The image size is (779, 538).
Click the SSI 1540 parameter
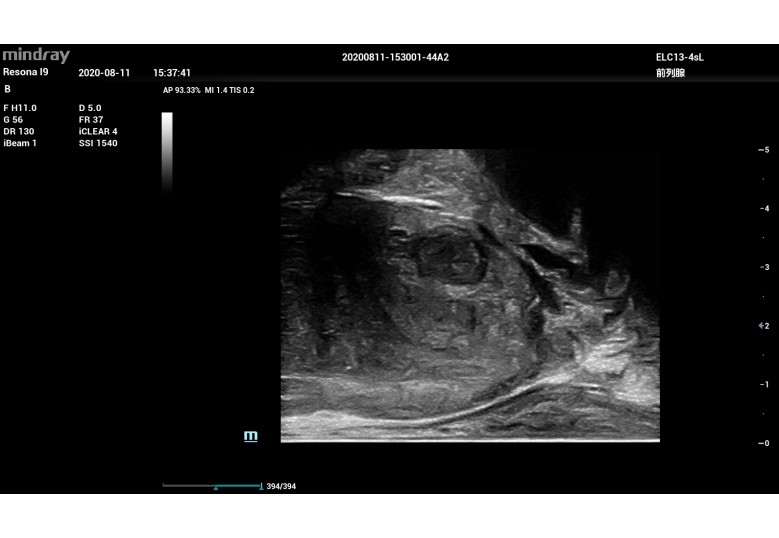(98, 143)
